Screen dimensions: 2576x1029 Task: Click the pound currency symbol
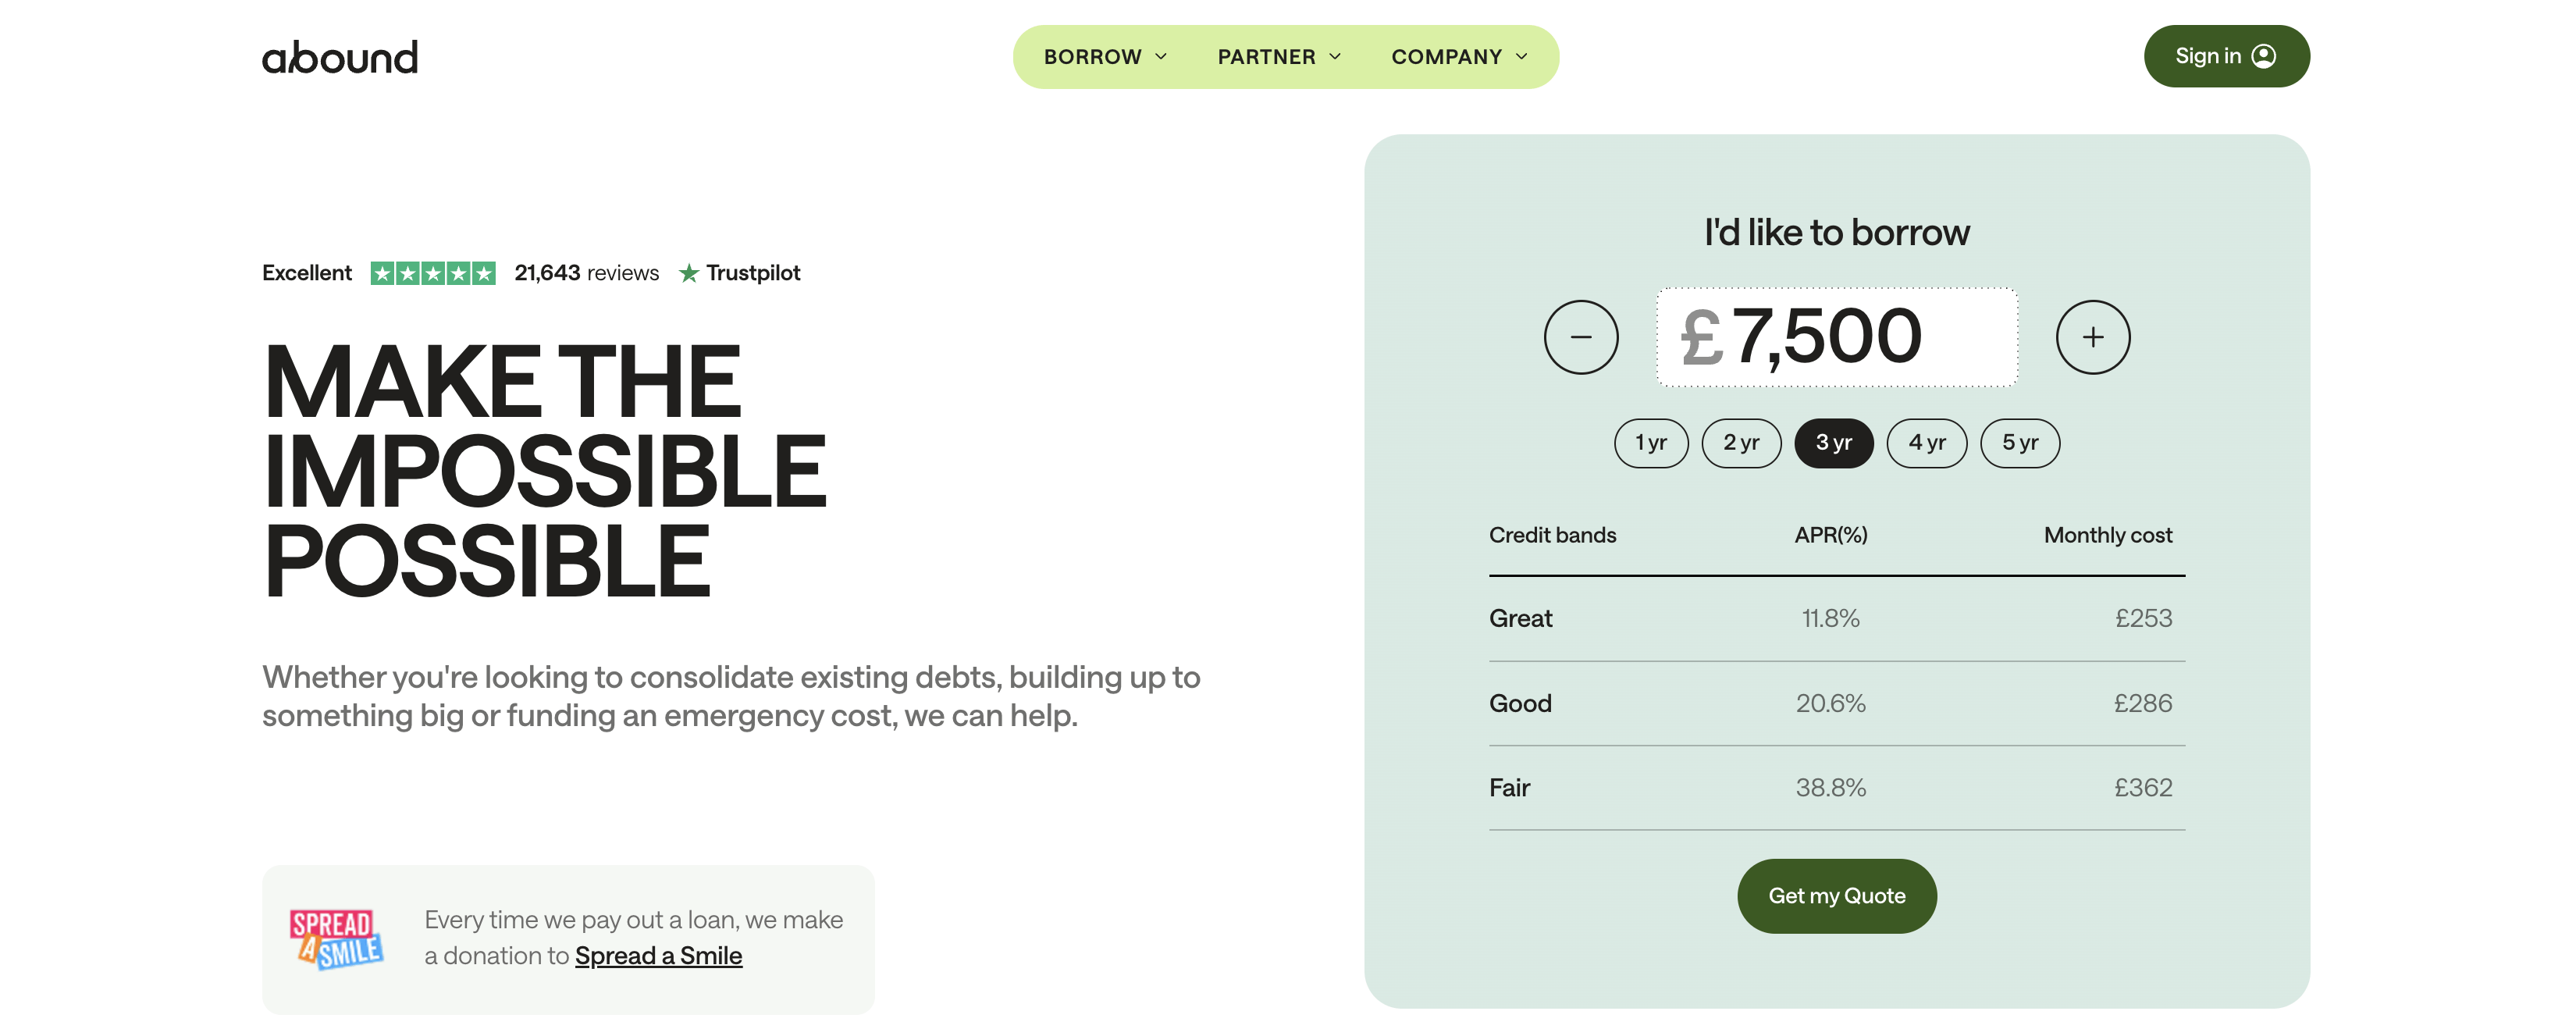[1701, 338]
